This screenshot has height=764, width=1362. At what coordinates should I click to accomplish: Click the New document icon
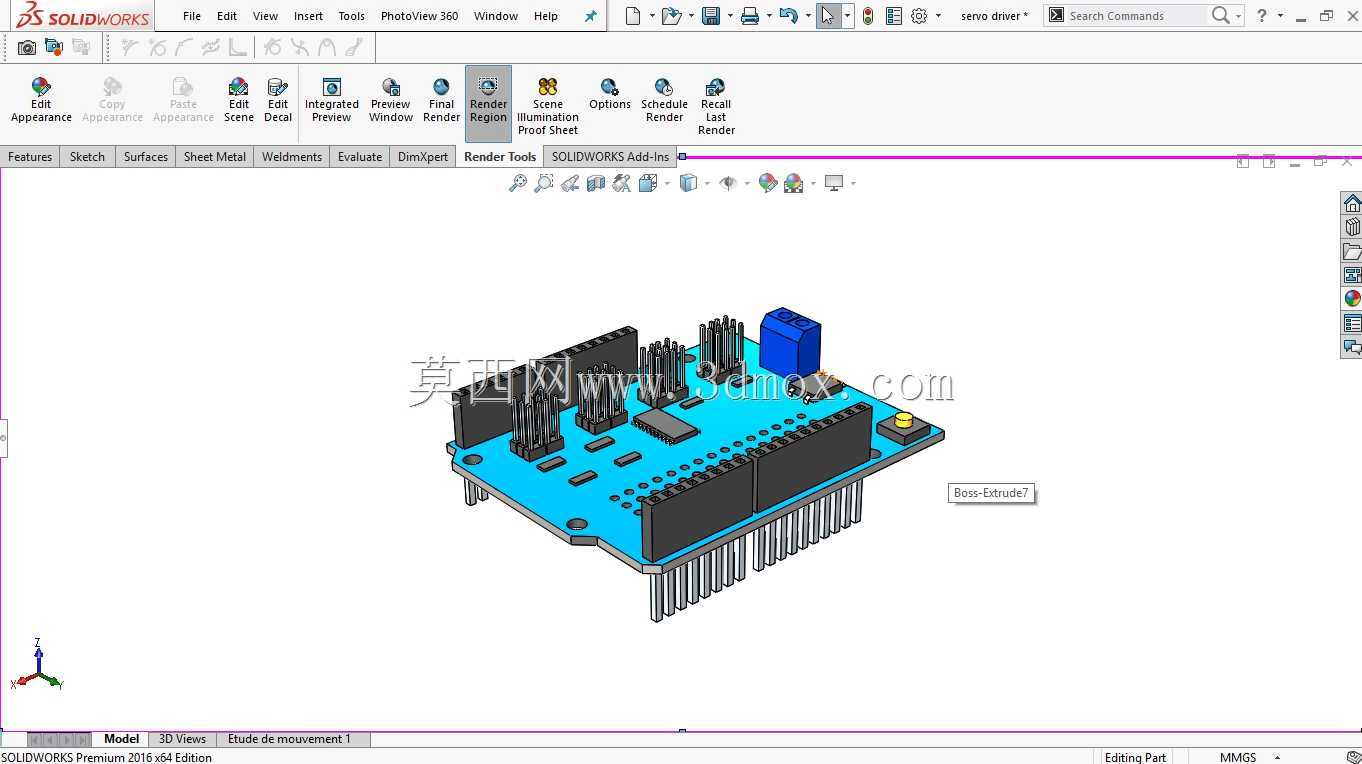(x=632, y=16)
